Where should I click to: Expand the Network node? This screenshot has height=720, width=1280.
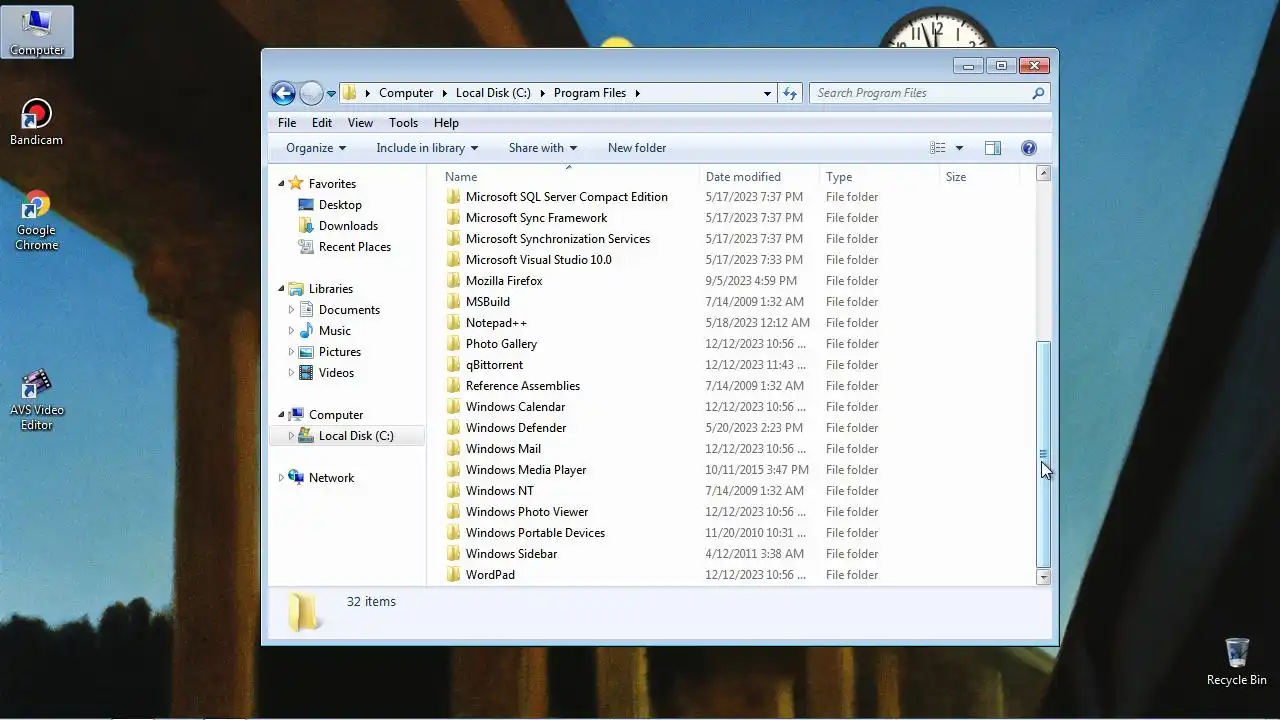(281, 478)
